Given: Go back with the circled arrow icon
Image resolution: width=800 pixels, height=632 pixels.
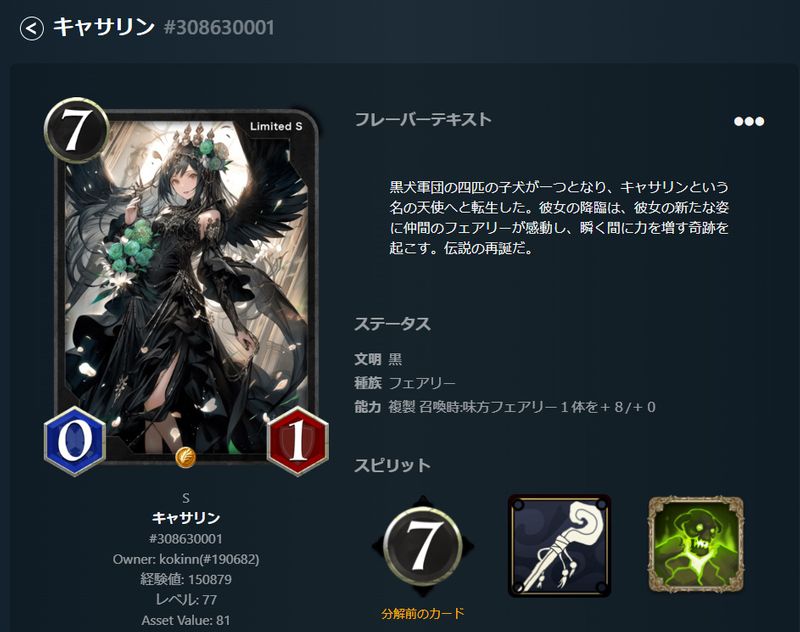Looking at the screenshot, I should 31,28.
